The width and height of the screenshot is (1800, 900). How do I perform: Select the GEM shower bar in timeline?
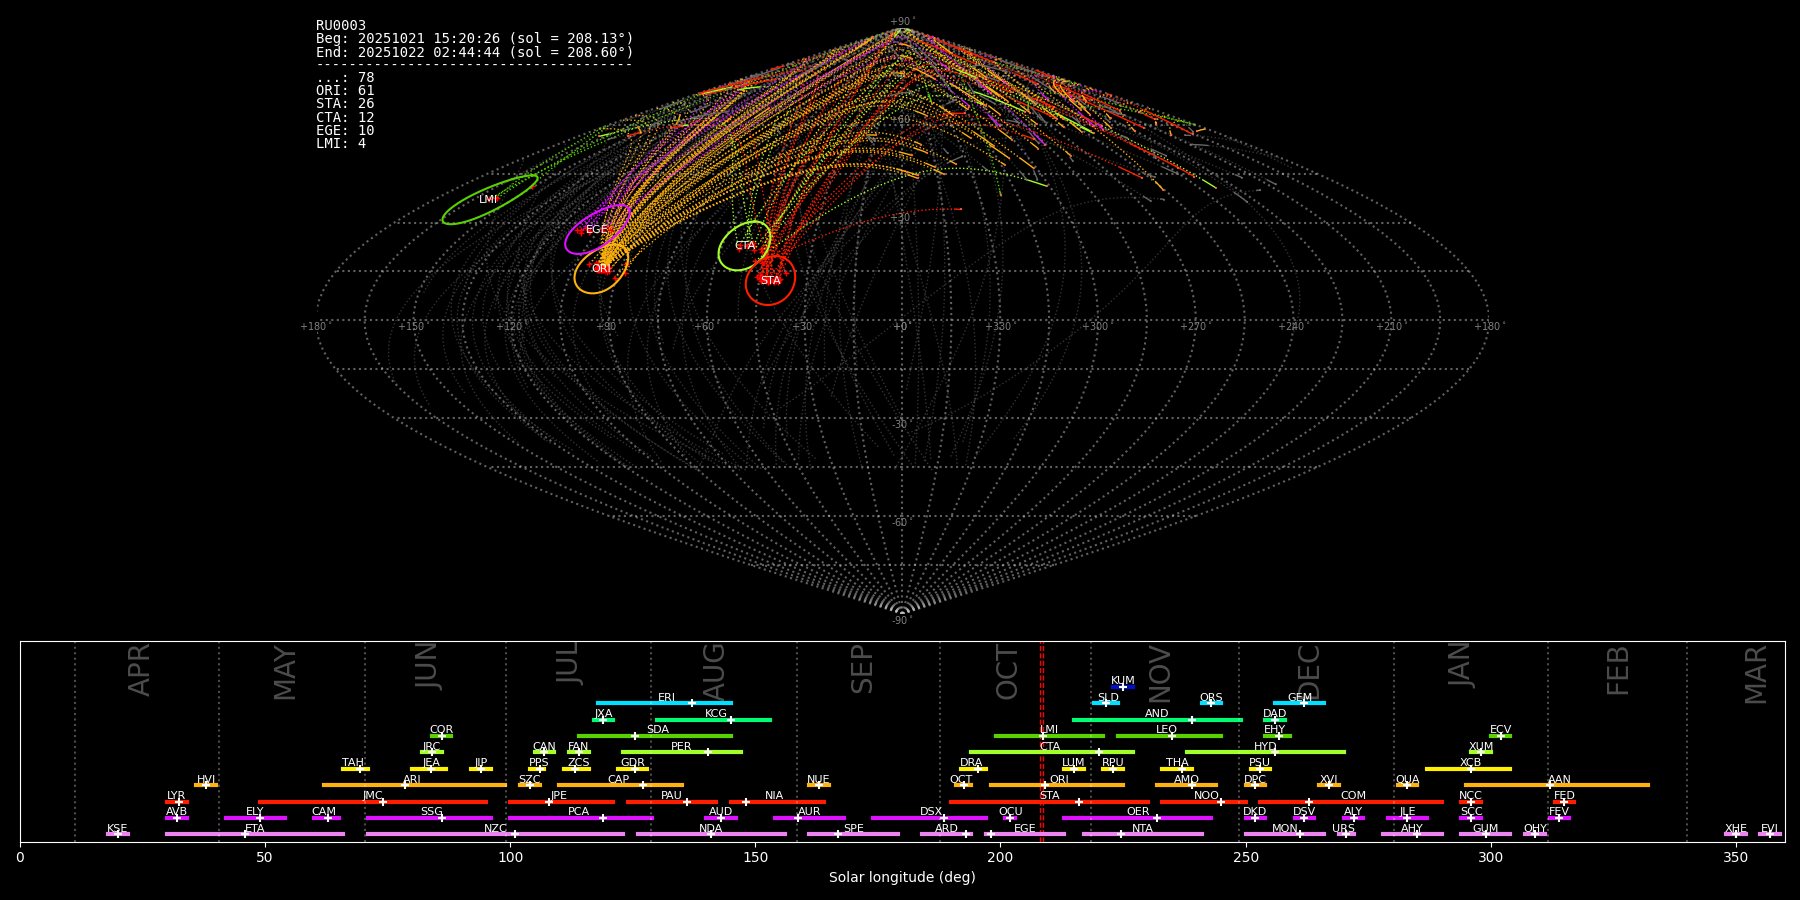[x=1299, y=703]
